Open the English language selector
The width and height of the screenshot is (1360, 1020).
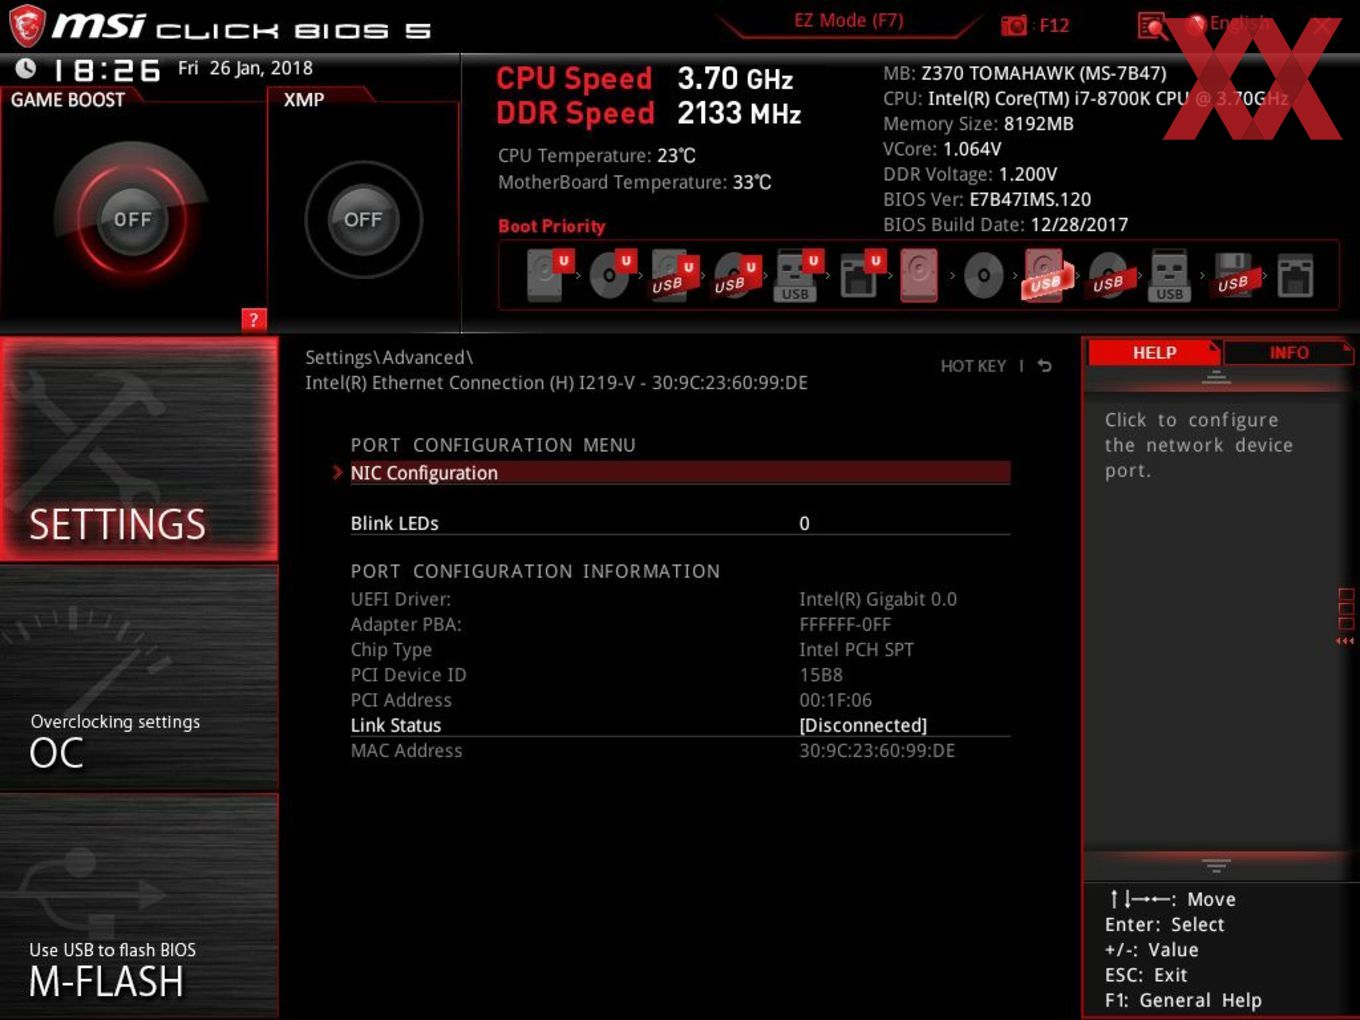pyautogui.click(x=1230, y=24)
